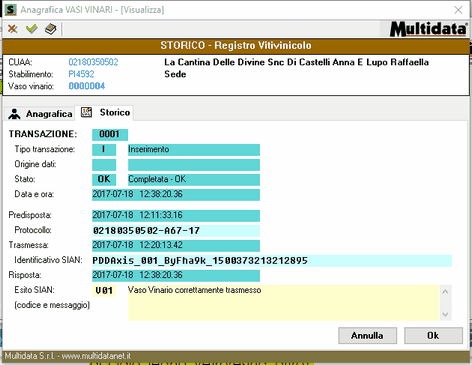Image resolution: width=472 pixels, height=365 pixels.
Task: Open the book help icon in toolbar
Action: pyautogui.click(x=51, y=29)
